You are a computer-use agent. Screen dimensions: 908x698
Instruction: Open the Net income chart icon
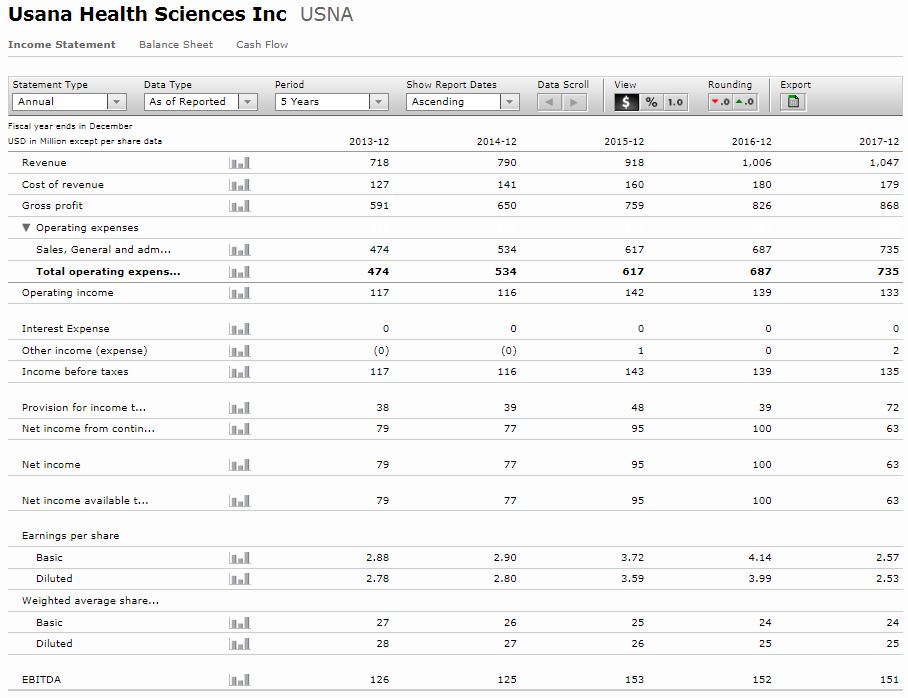tap(240, 465)
